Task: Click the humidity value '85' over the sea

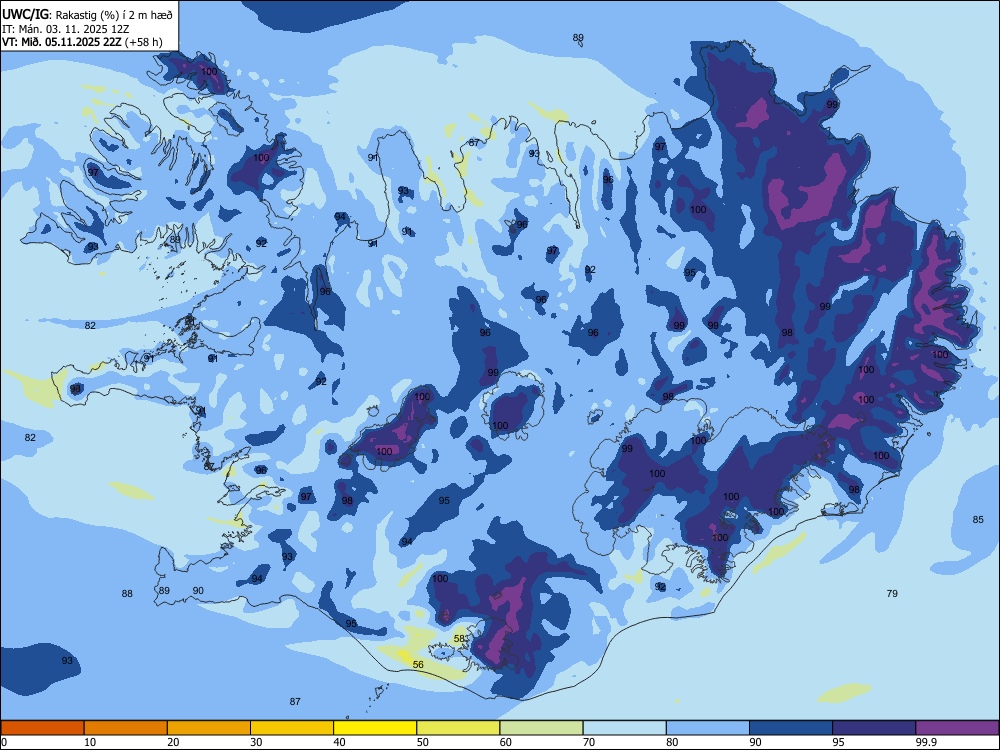Action: 978,520
